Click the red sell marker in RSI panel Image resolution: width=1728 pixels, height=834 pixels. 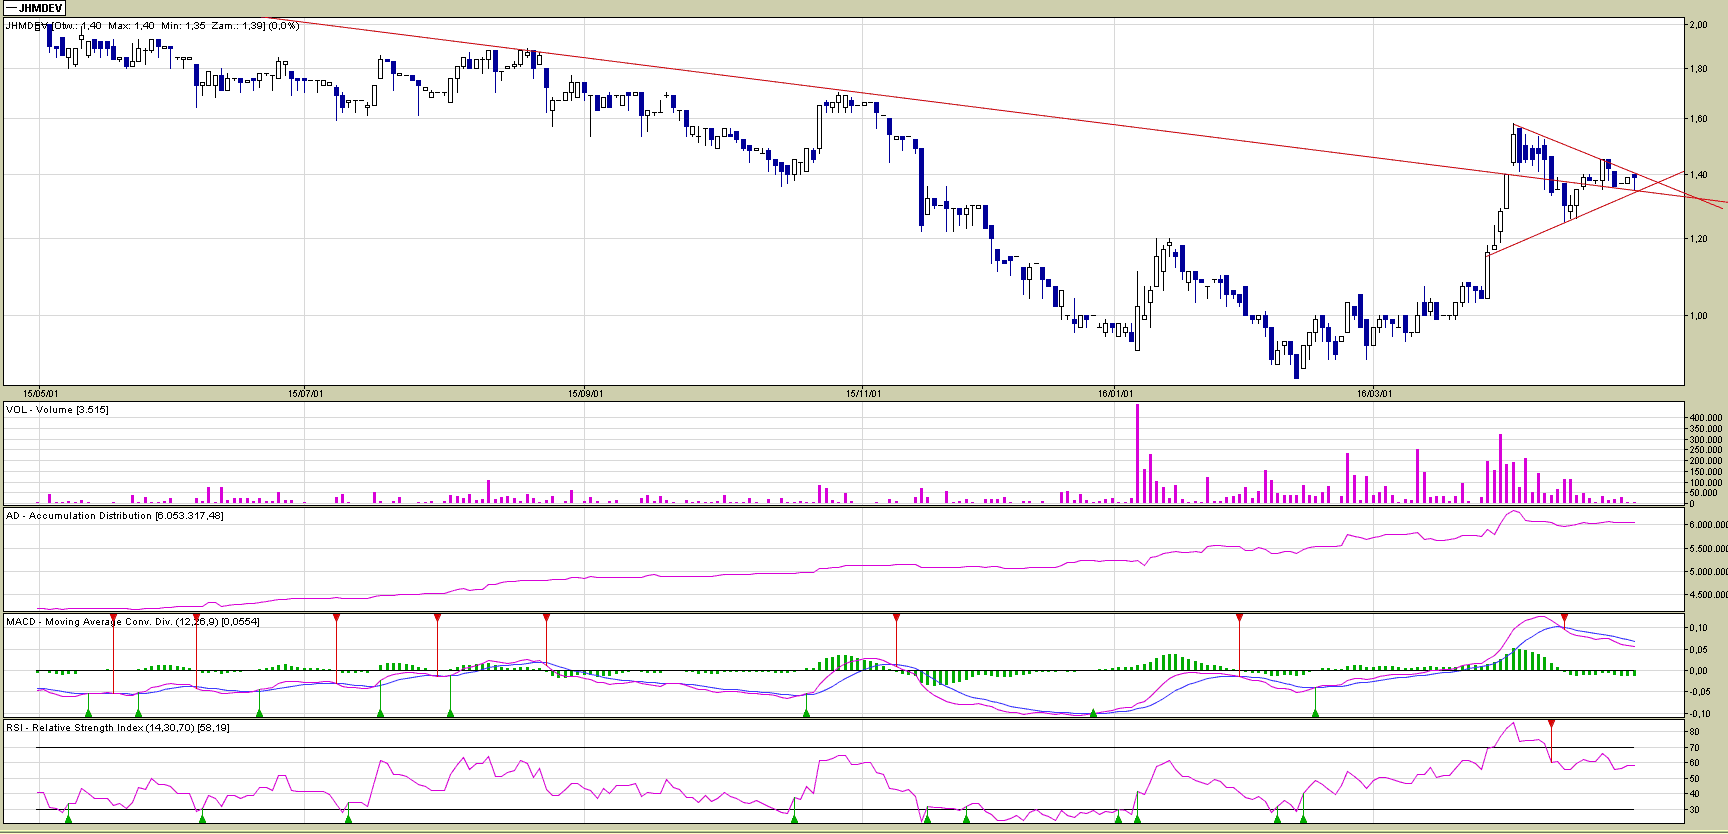tap(1551, 723)
